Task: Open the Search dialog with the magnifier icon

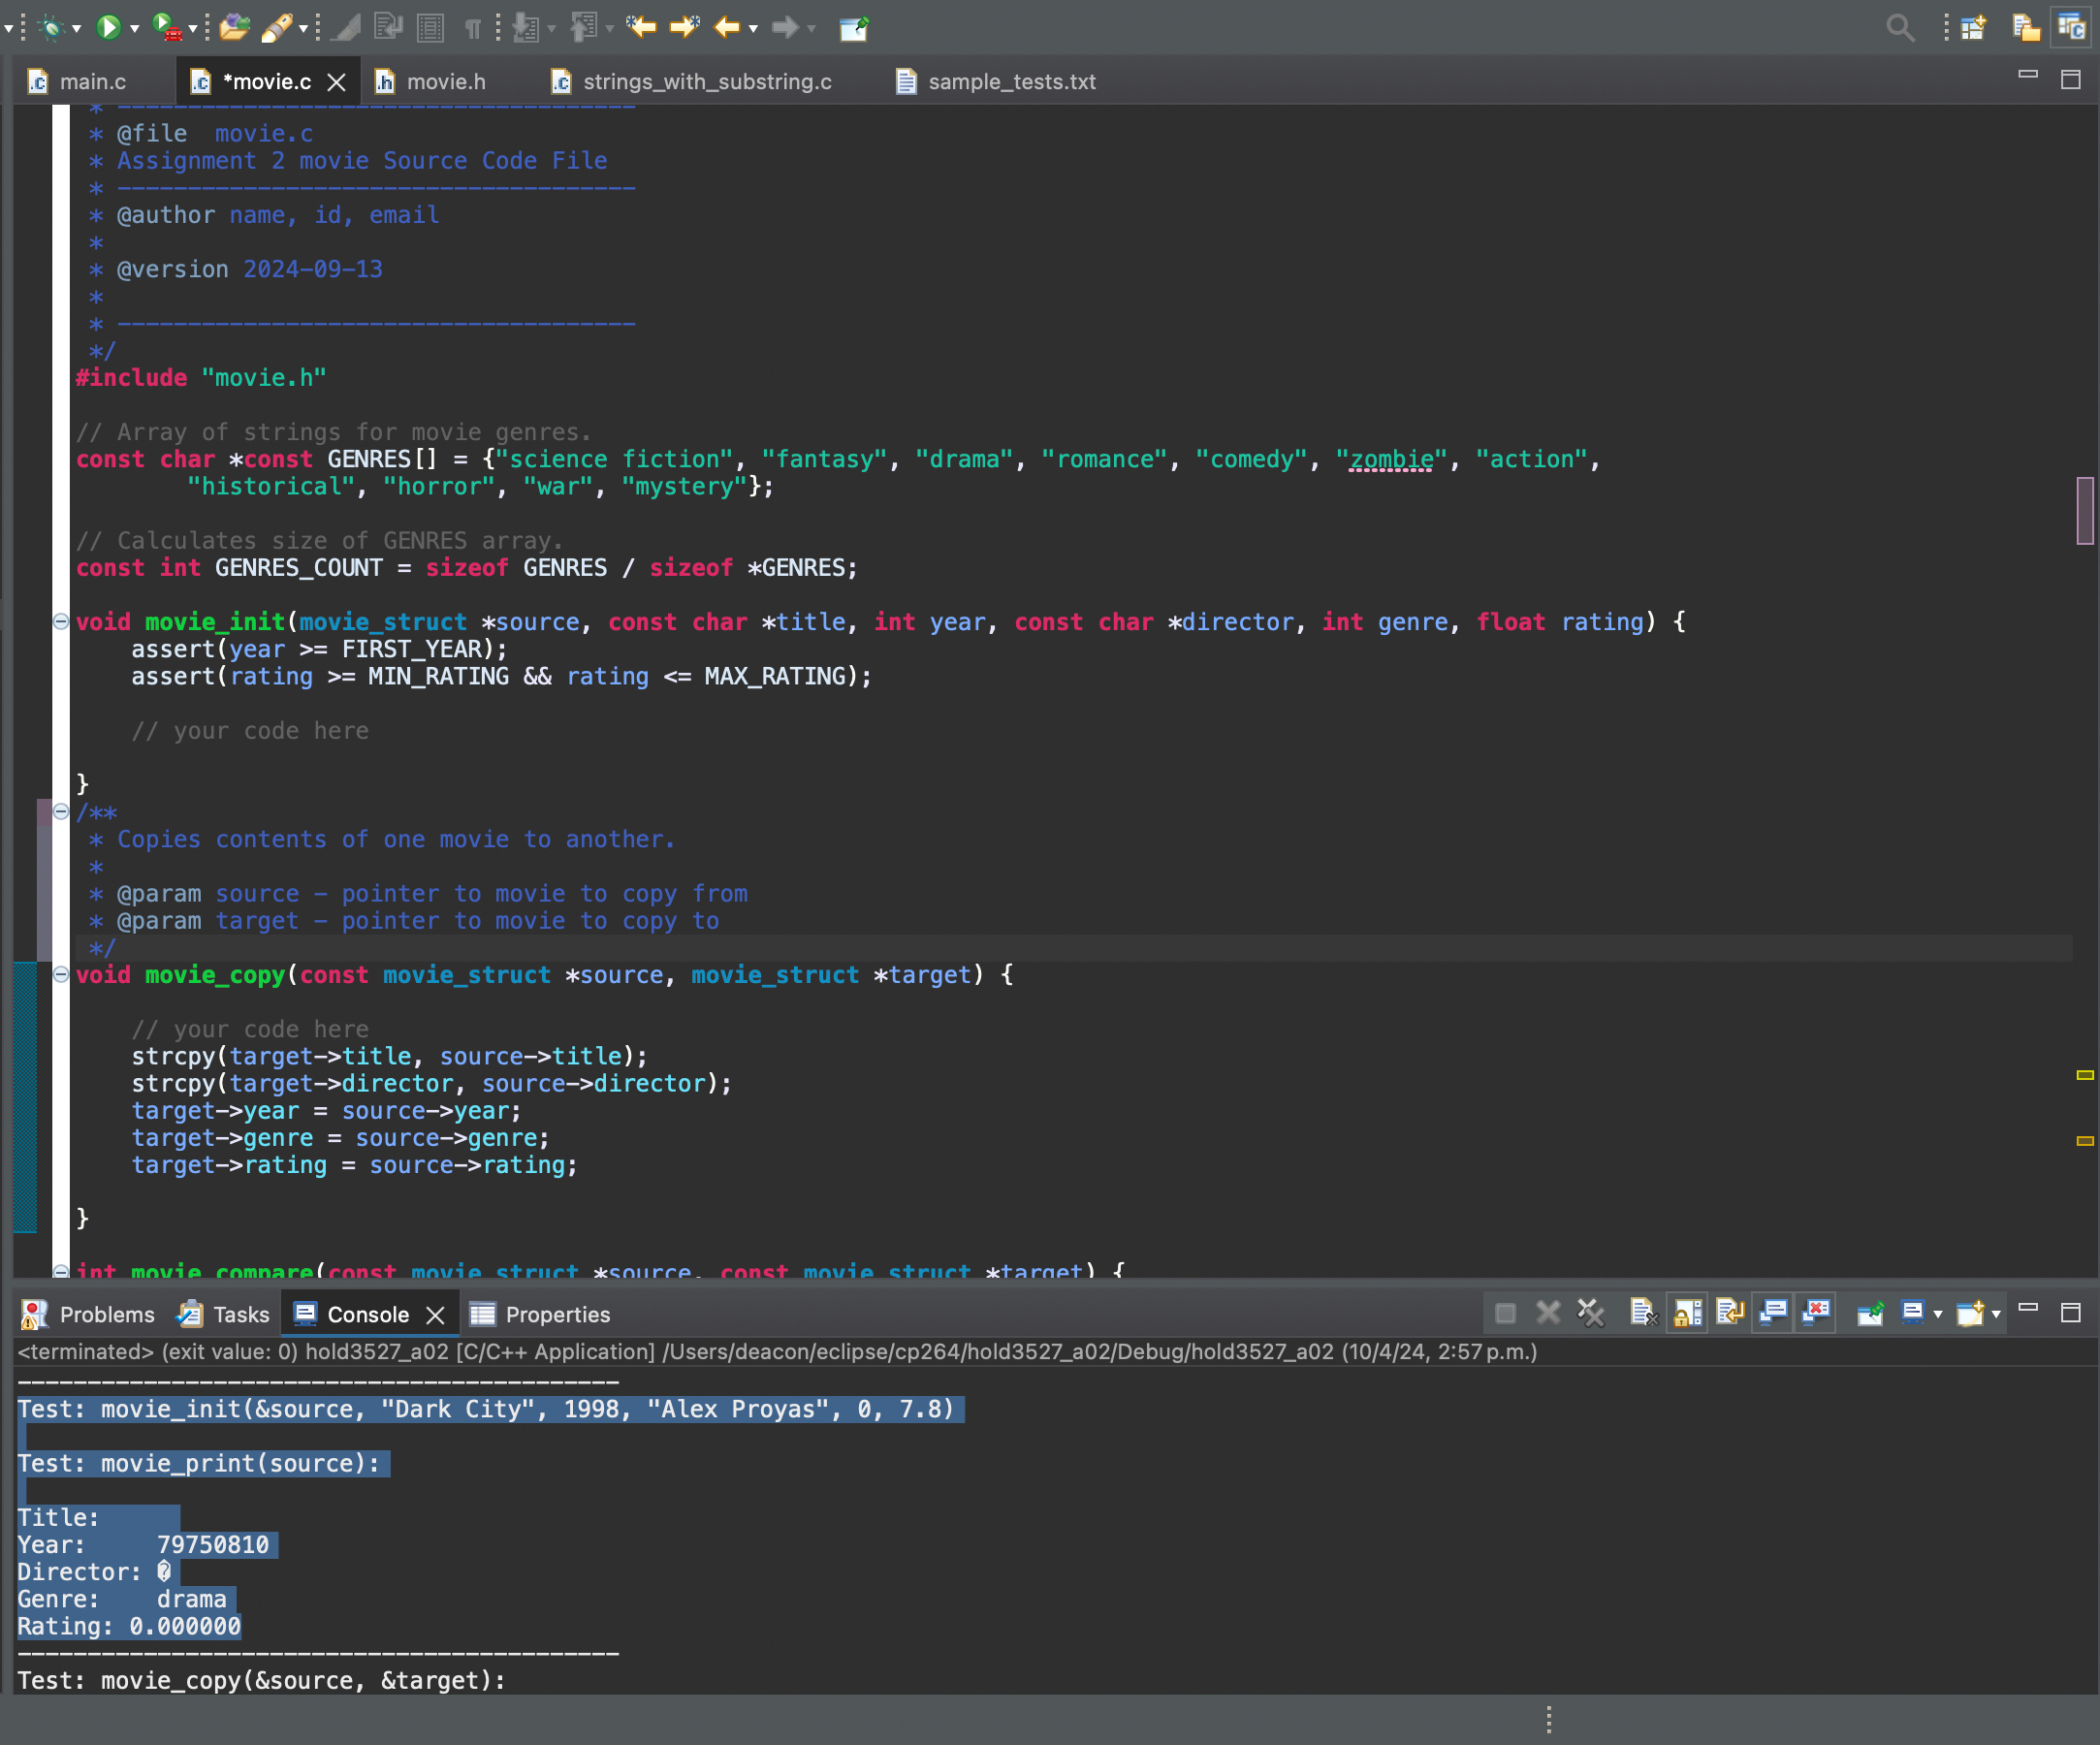Action: point(1900,27)
